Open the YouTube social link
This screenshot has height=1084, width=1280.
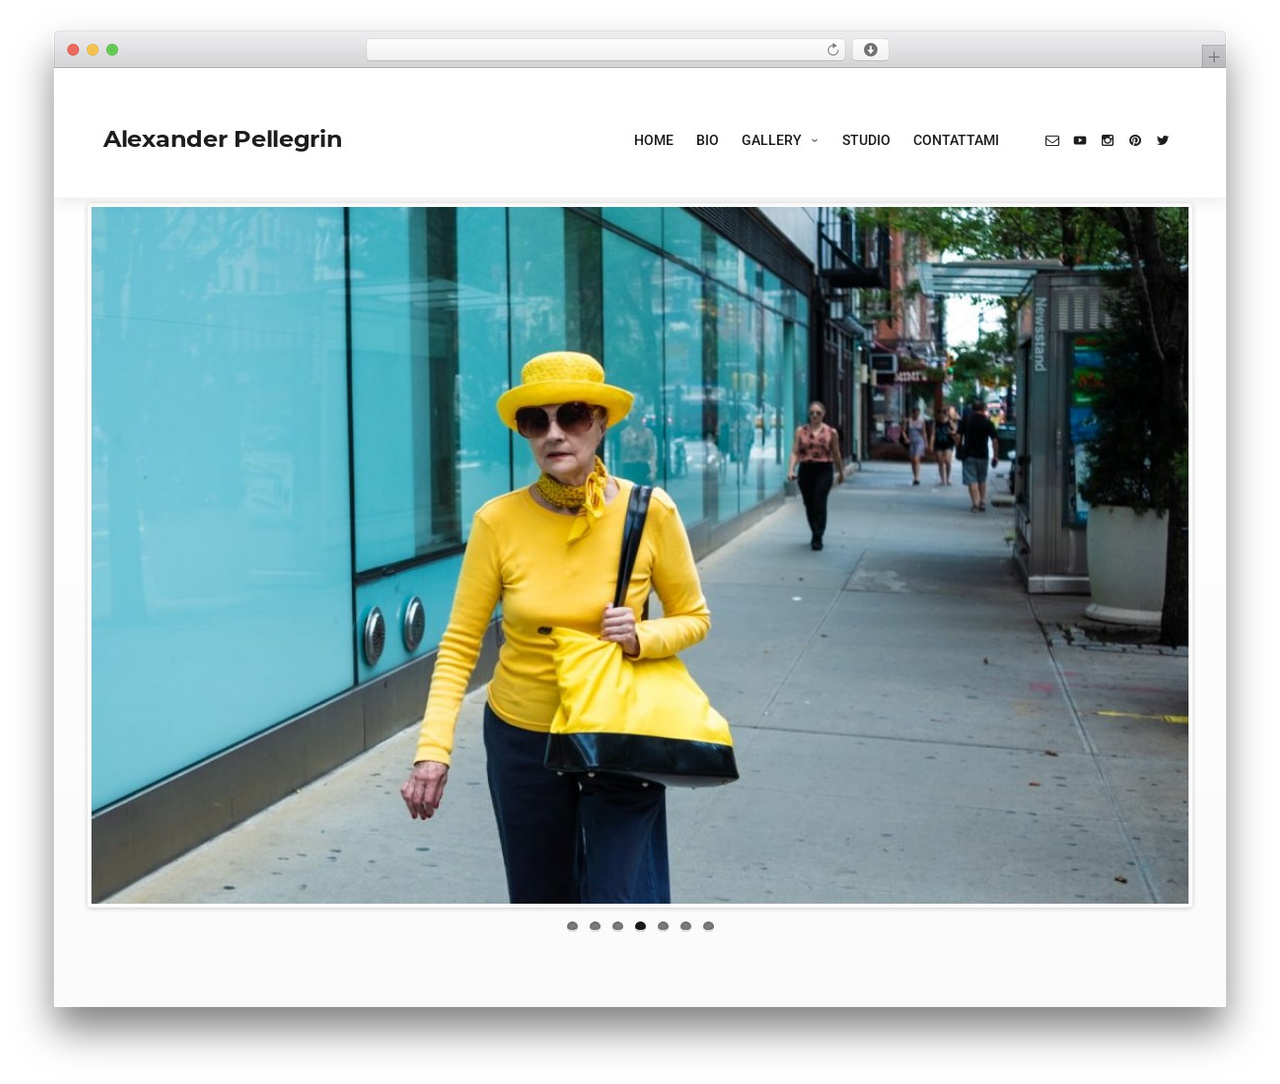click(1080, 141)
